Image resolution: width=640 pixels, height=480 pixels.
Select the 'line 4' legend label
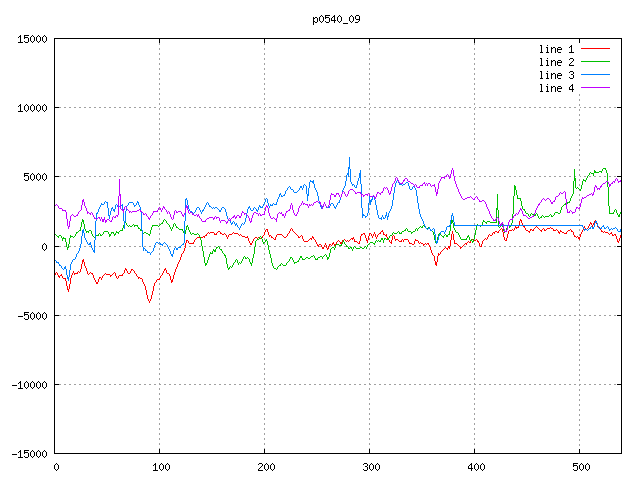(556, 88)
